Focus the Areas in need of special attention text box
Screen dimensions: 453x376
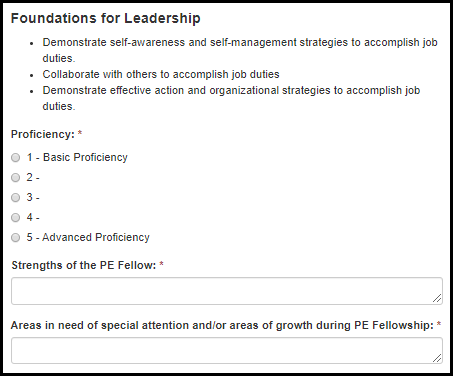(227, 350)
